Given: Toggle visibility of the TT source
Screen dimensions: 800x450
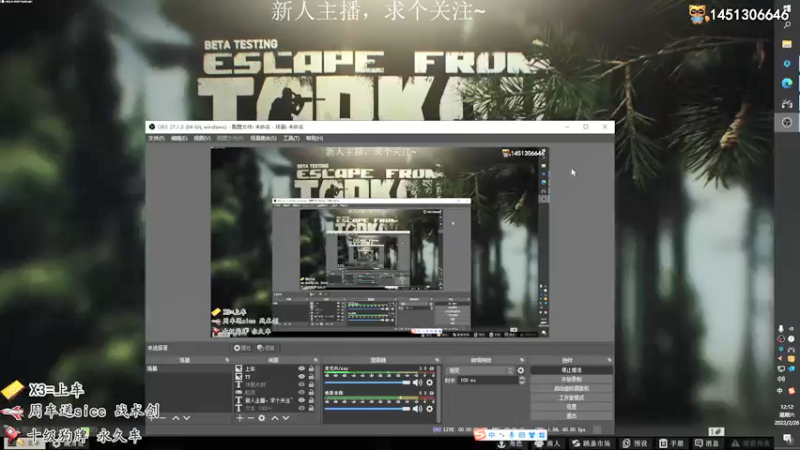Looking at the screenshot, I should click(x=301, y=377).
